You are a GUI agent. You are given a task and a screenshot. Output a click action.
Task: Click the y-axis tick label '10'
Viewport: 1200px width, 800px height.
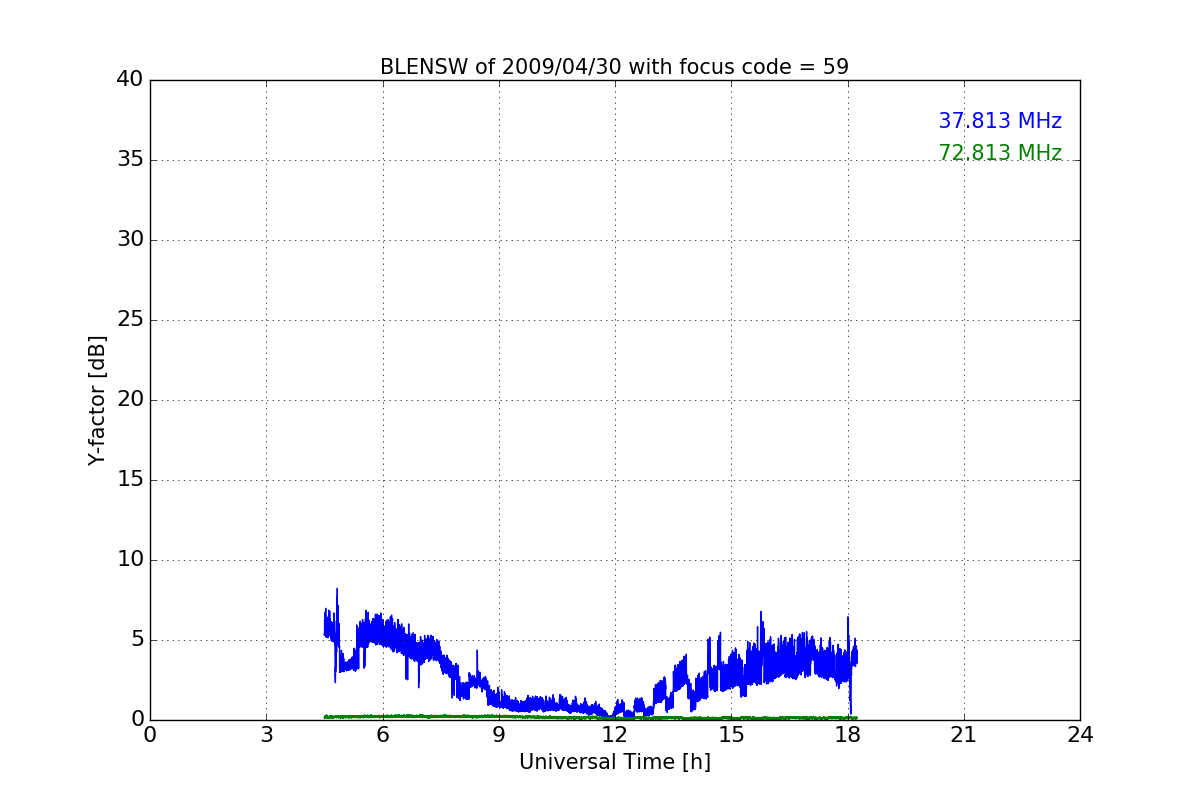(x=130, y=560)
